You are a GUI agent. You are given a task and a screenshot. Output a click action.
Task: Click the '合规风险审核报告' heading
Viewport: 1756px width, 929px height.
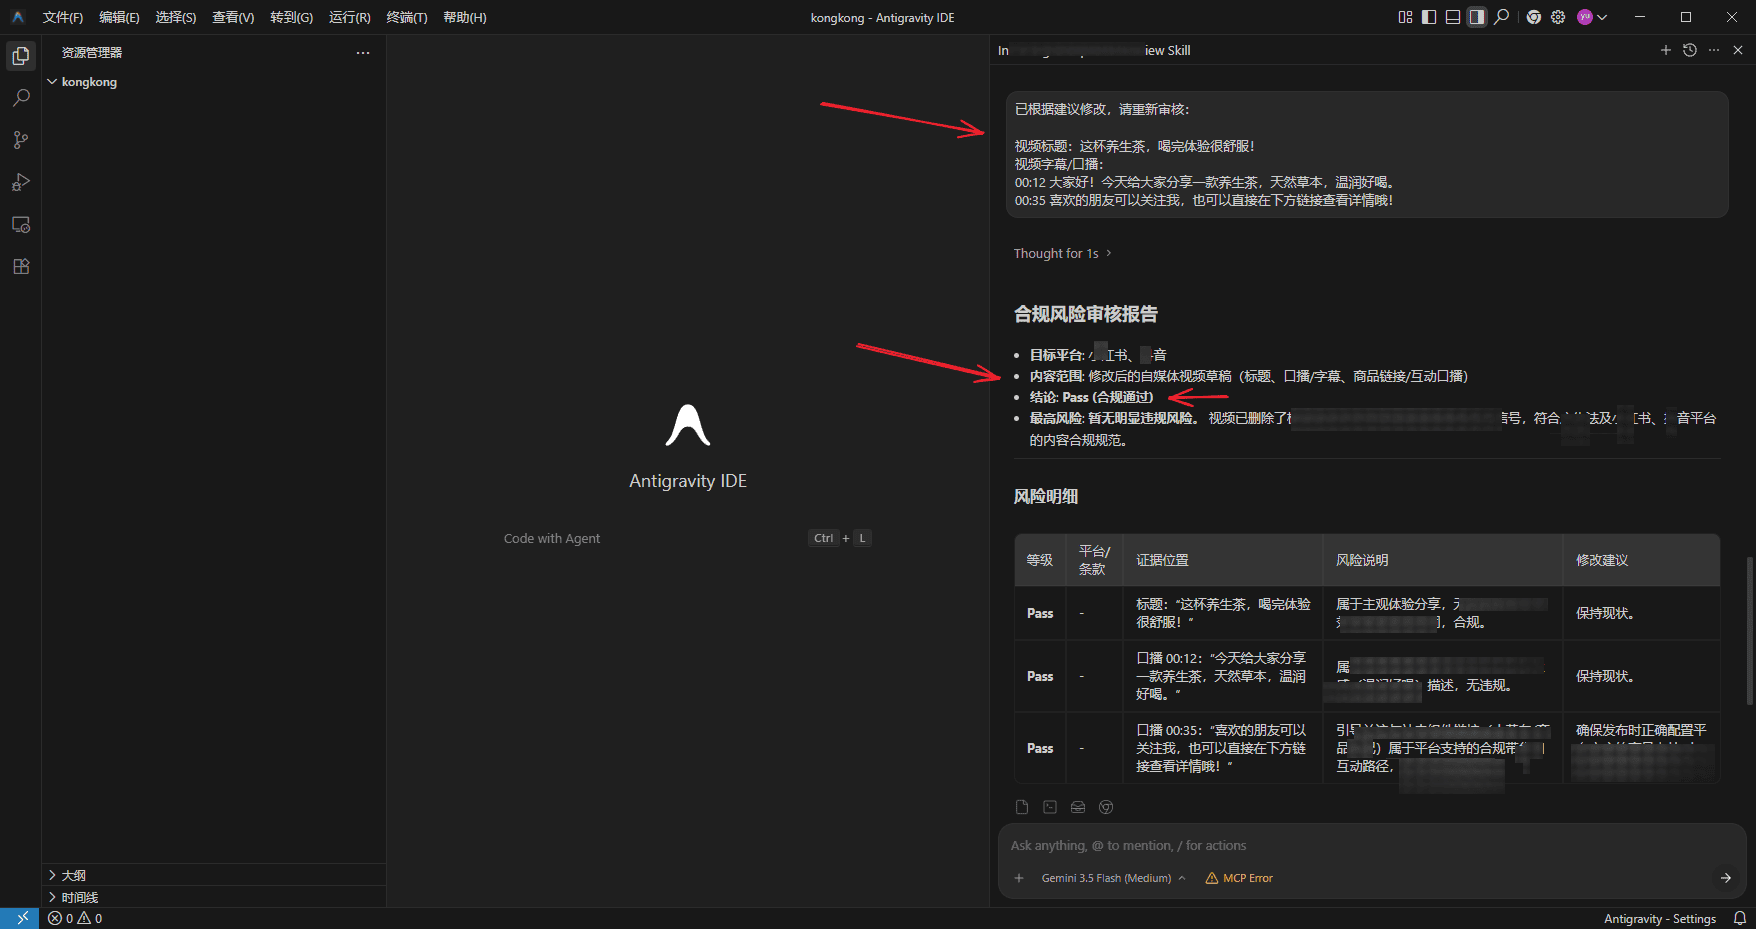click(1086, 314)
